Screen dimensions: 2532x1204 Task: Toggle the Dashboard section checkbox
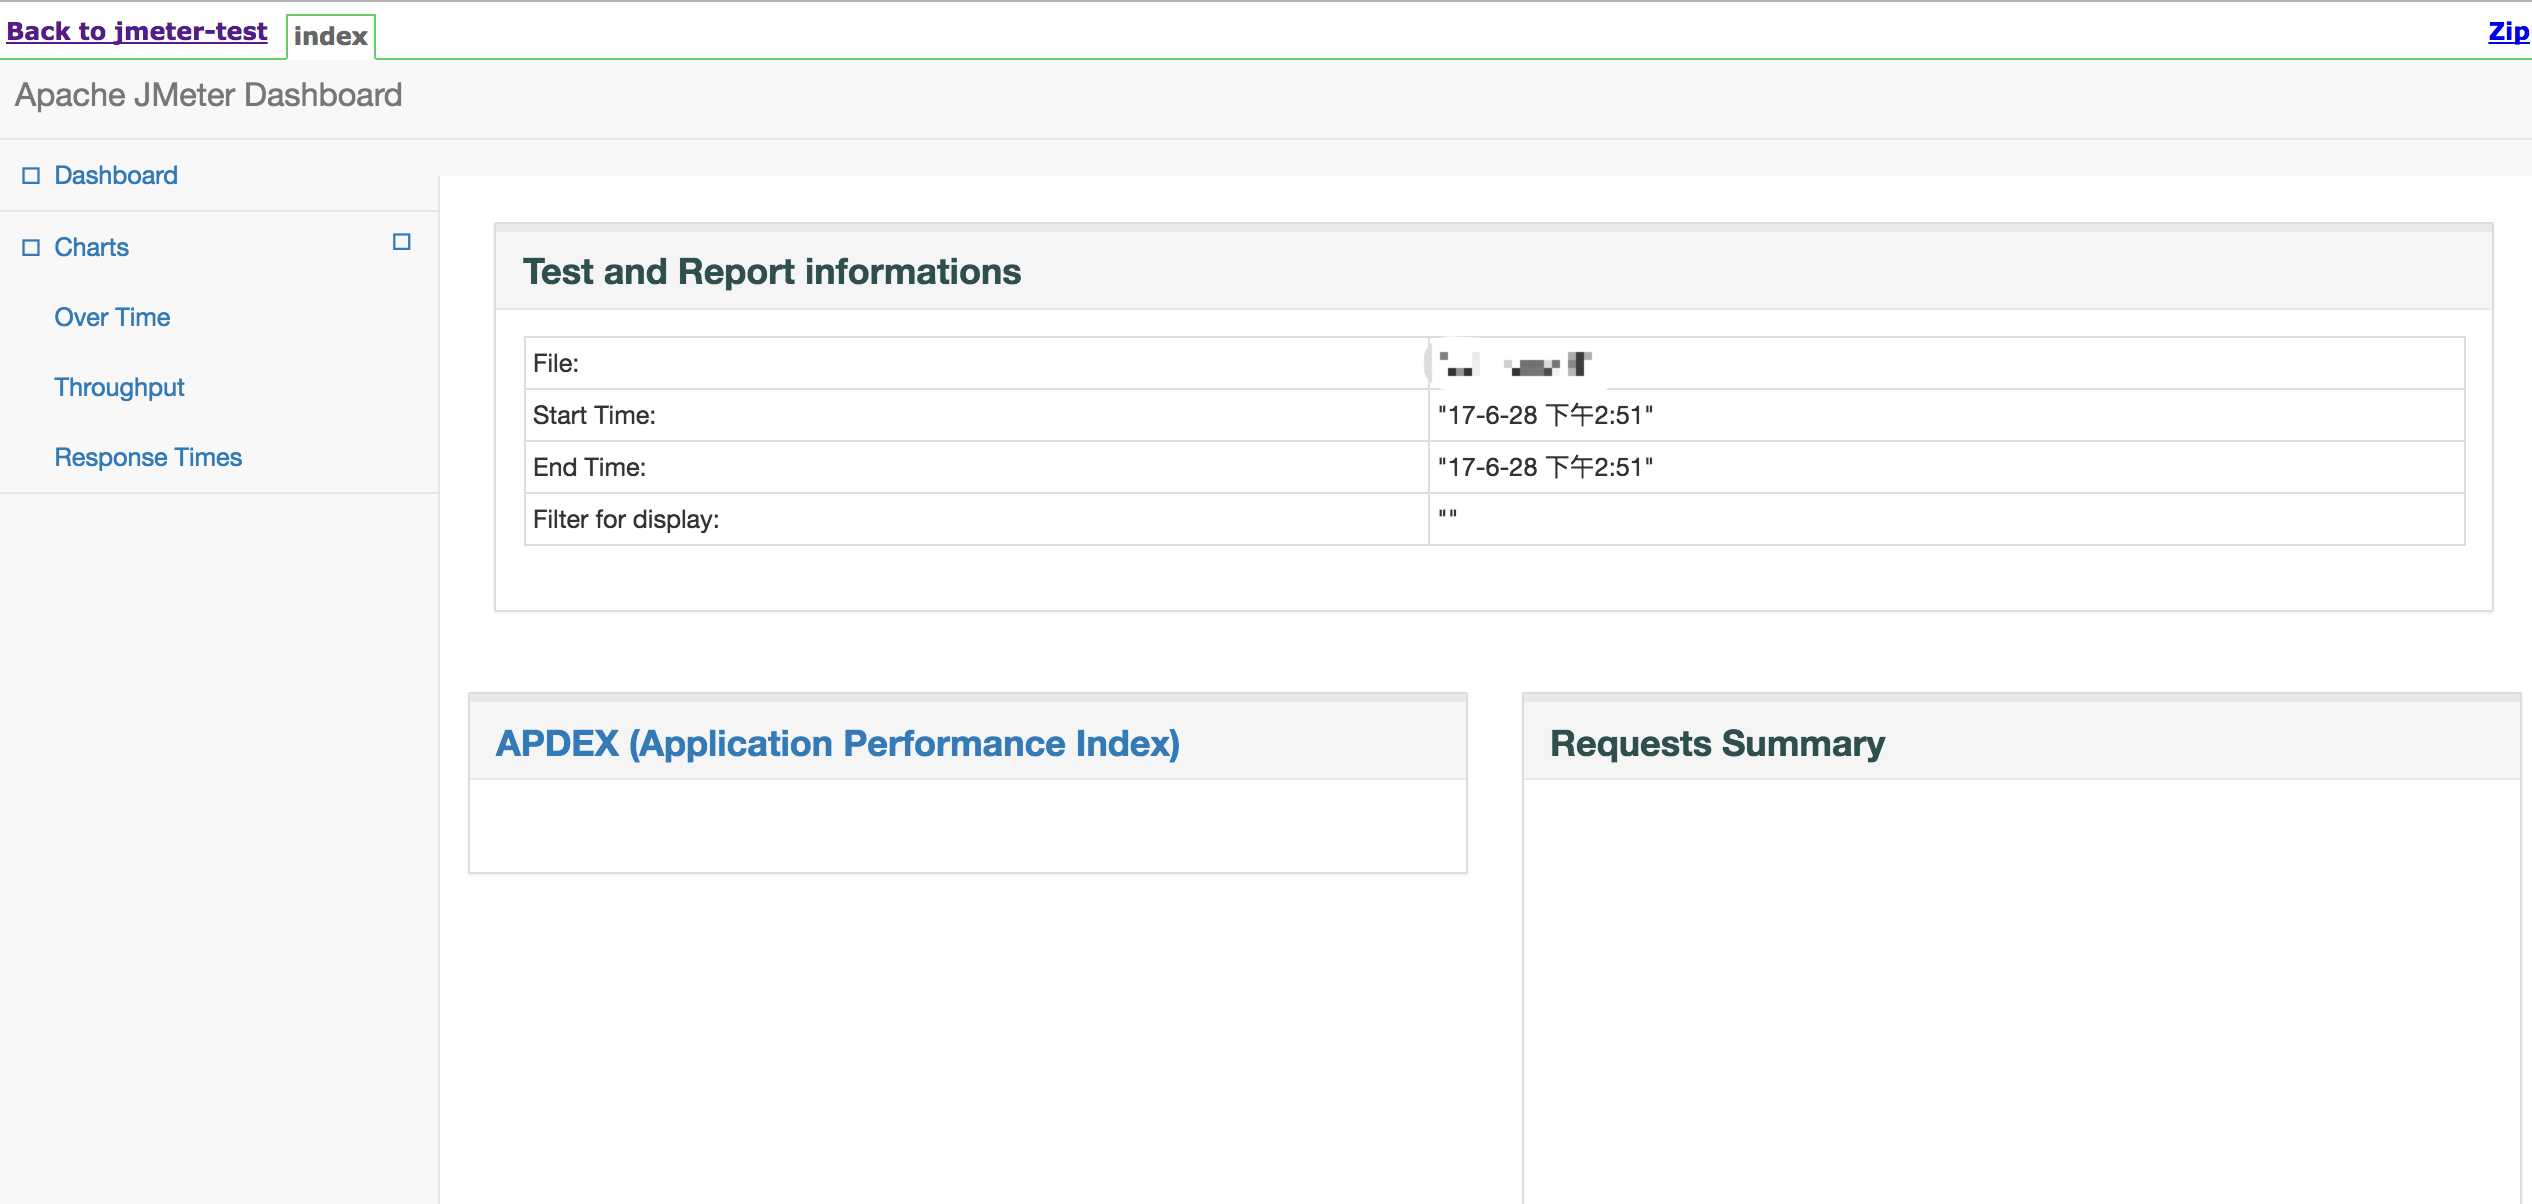[32, 174]
